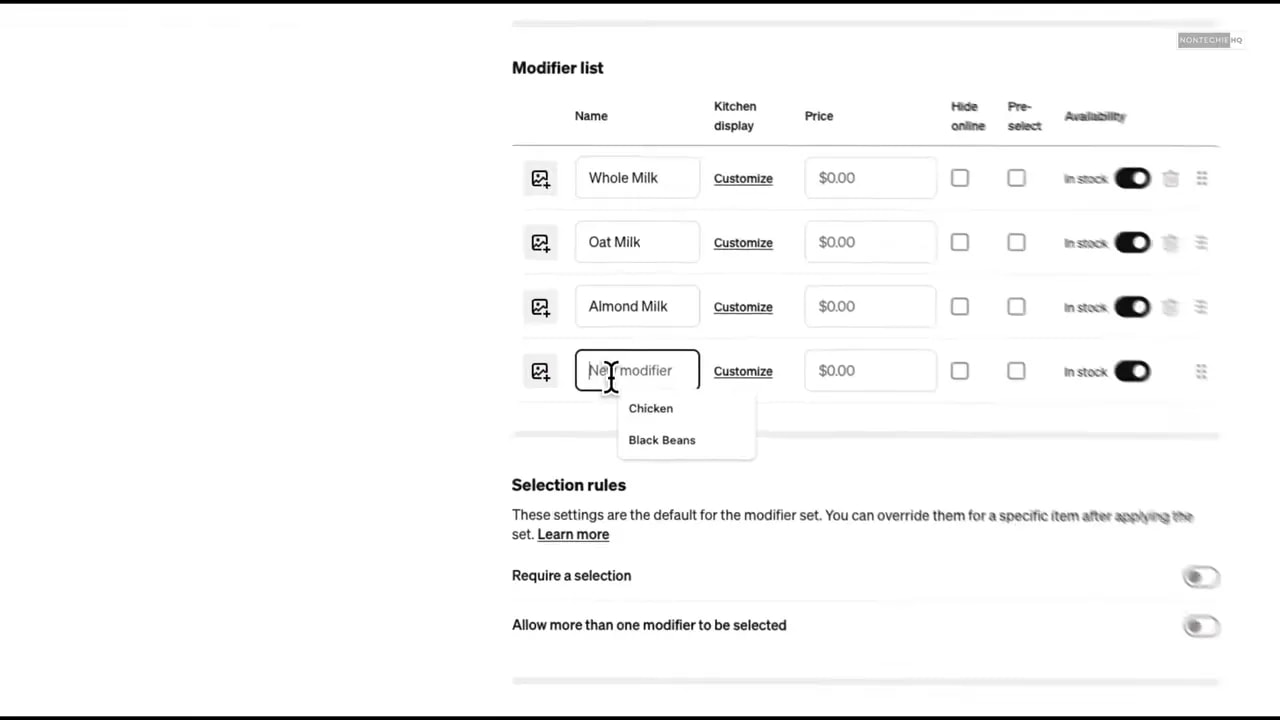Edit the Whole Milk name field

point(637,178)
